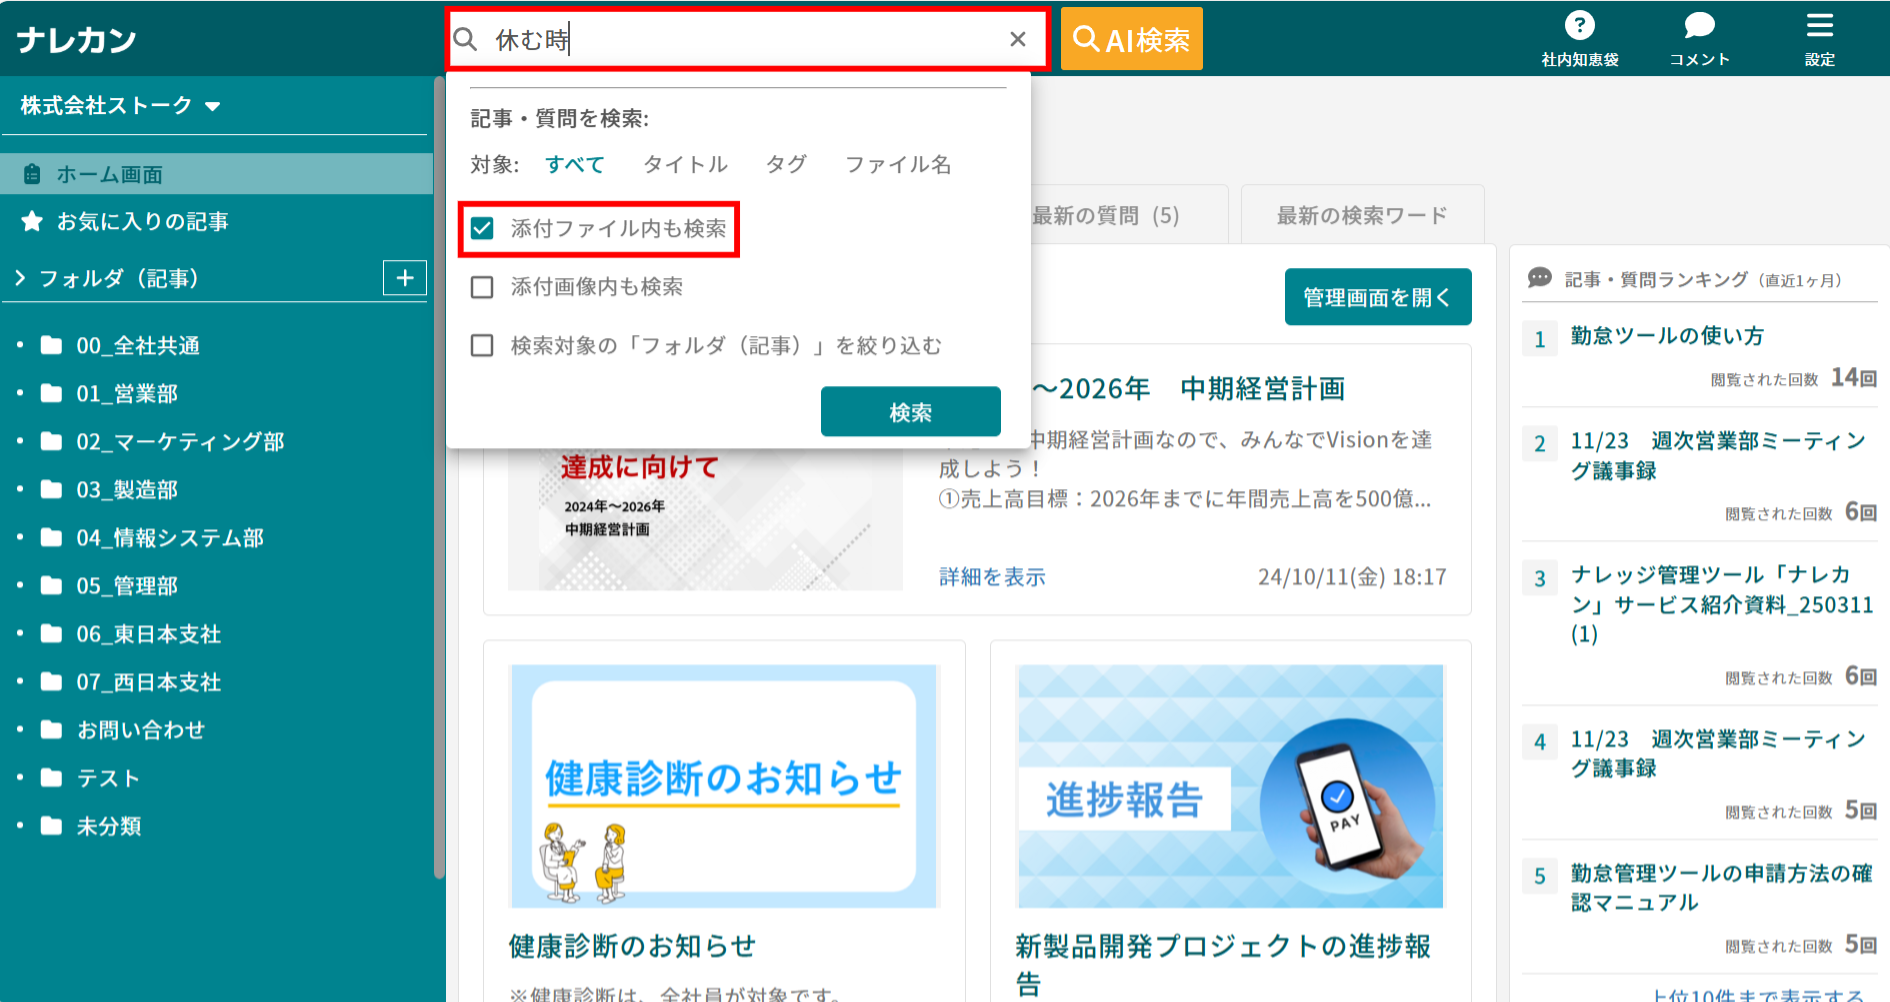Screen dimensions: 1890x1002
Task: Create a new folder with the plus icon
Action: (404, 277)
